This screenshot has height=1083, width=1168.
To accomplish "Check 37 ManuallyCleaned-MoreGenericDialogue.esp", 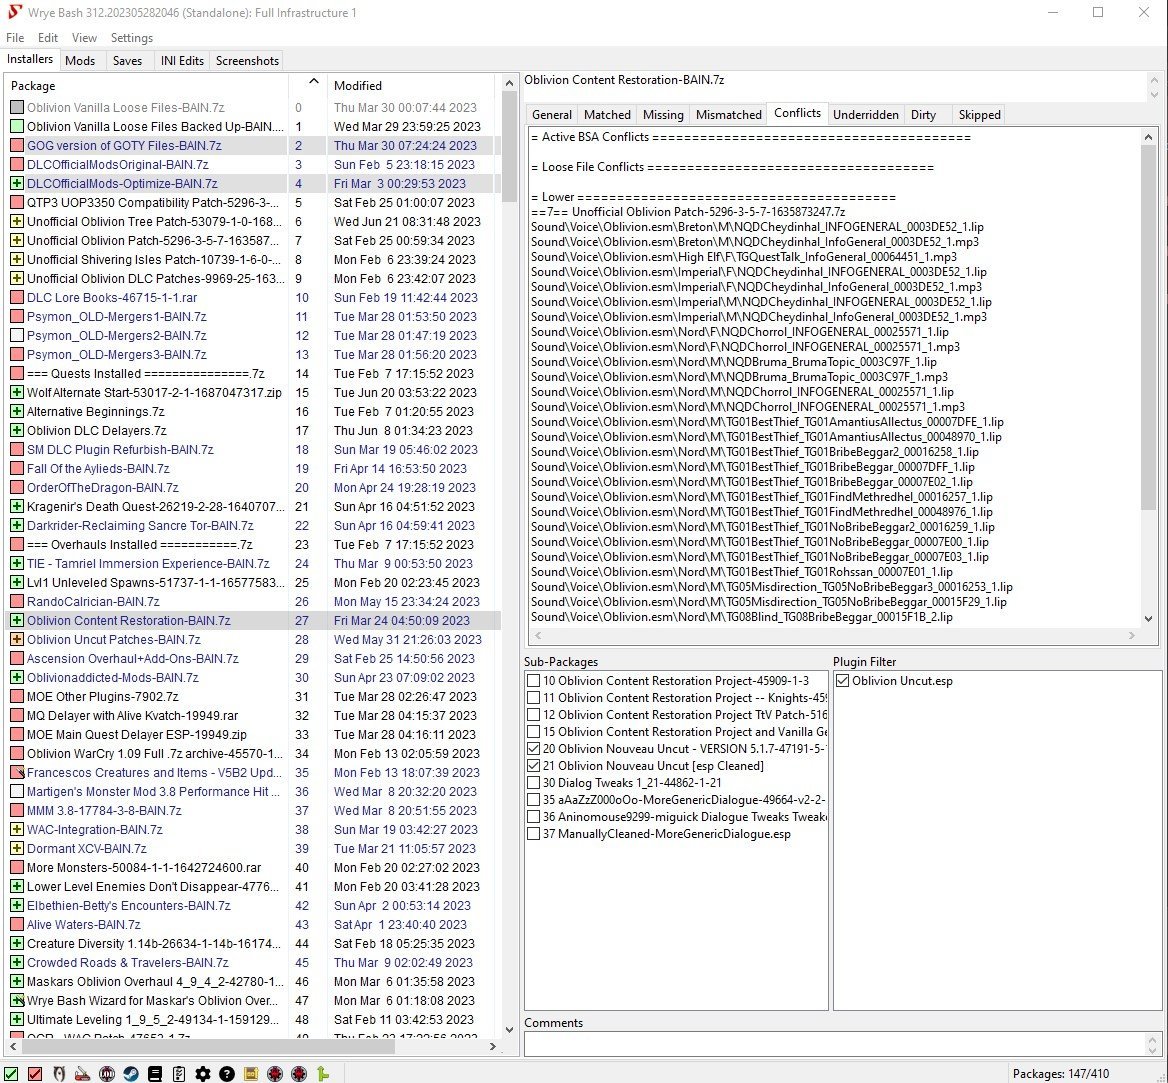I will point(533,833).
